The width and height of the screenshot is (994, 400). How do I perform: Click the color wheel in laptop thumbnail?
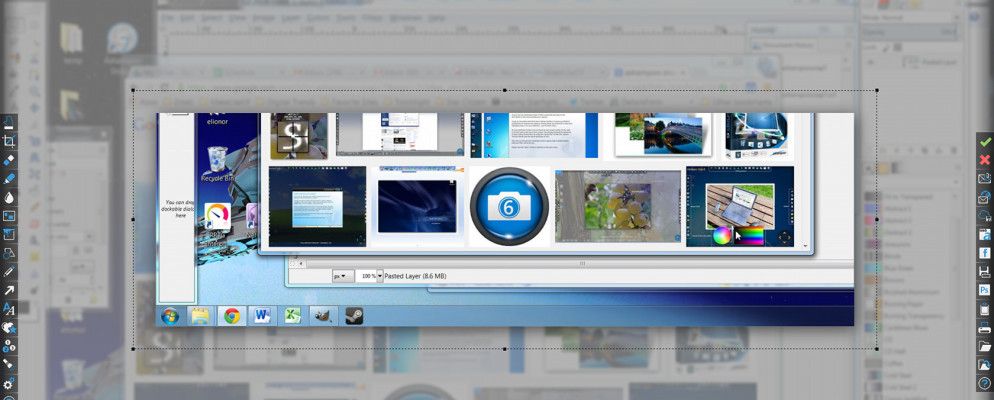tap(722, 236)
